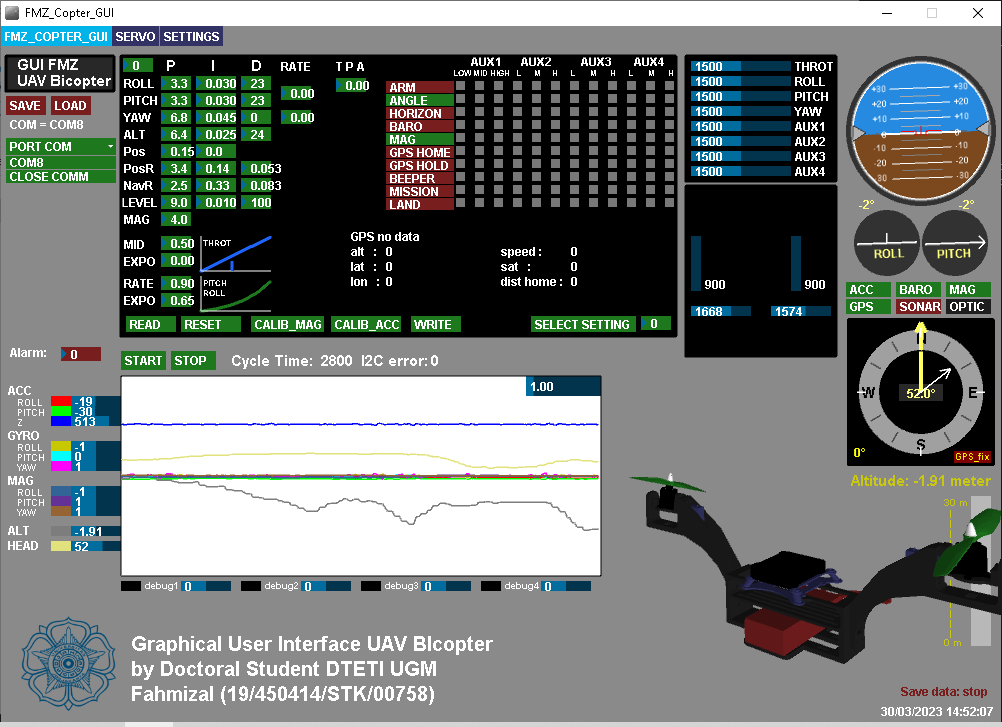This screenshot has width=1002, height=727.
Task: Toggle the ACC sensor indicator
Action: [868, 290]
